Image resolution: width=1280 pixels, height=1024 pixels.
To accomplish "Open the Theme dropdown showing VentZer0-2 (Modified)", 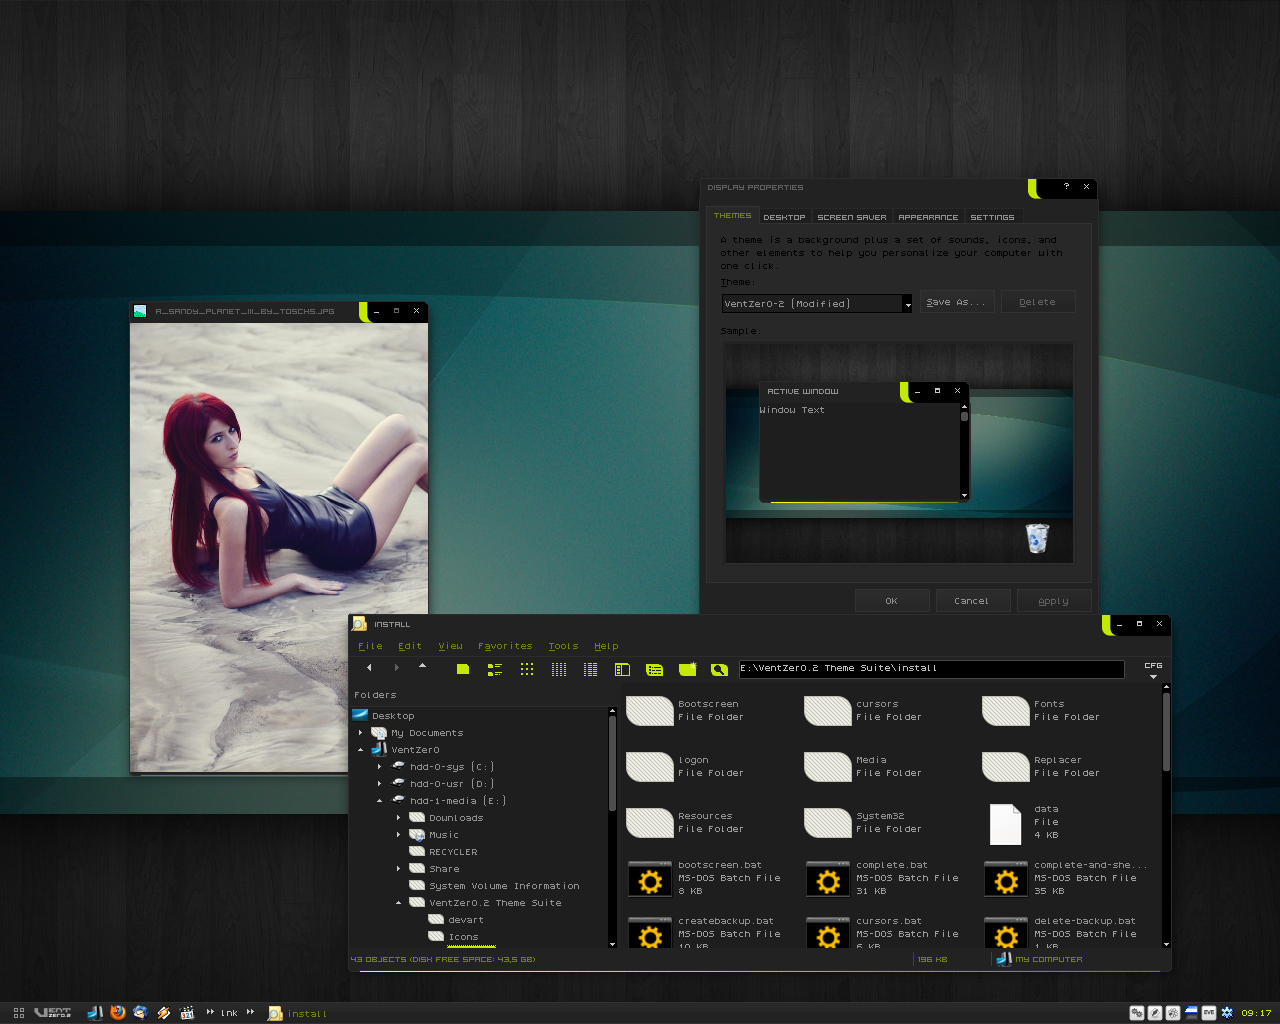I will click(907, 304).
